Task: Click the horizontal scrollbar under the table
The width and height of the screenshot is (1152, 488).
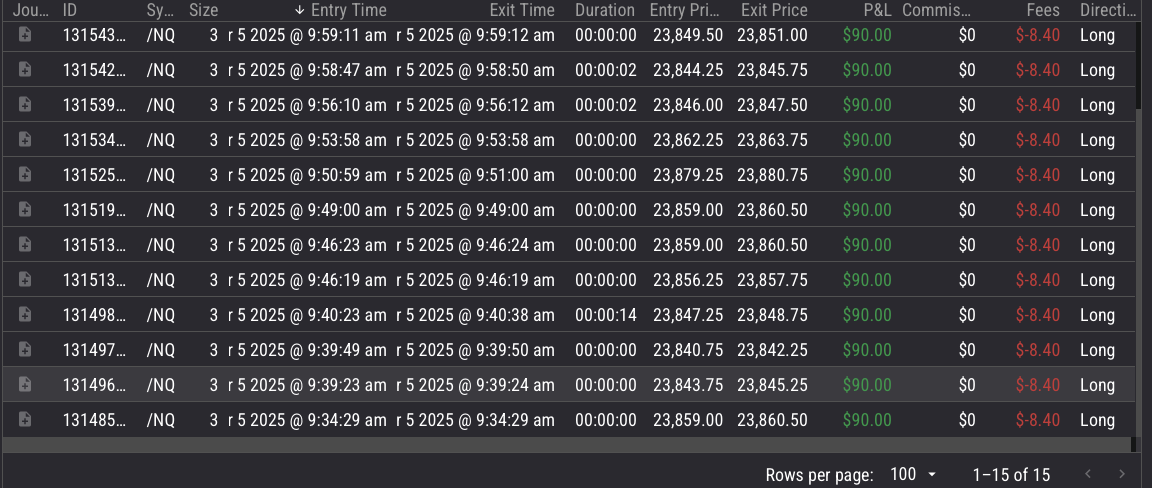Action: pos(569,445)
